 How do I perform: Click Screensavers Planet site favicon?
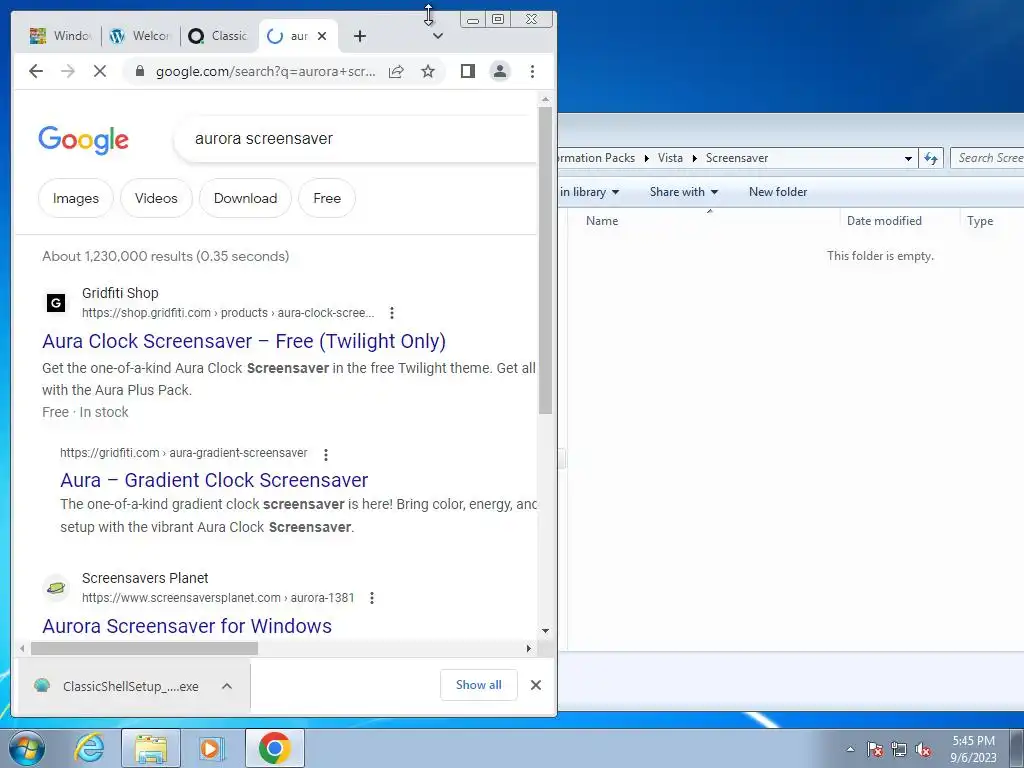point(56,588)
